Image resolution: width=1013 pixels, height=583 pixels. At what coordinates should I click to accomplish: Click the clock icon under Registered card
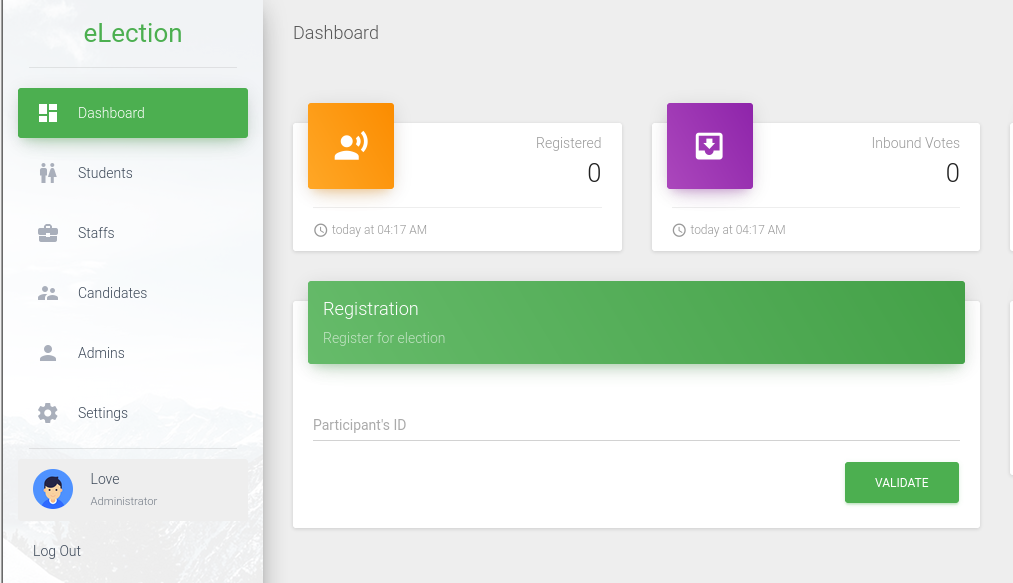tap(320, 230)
